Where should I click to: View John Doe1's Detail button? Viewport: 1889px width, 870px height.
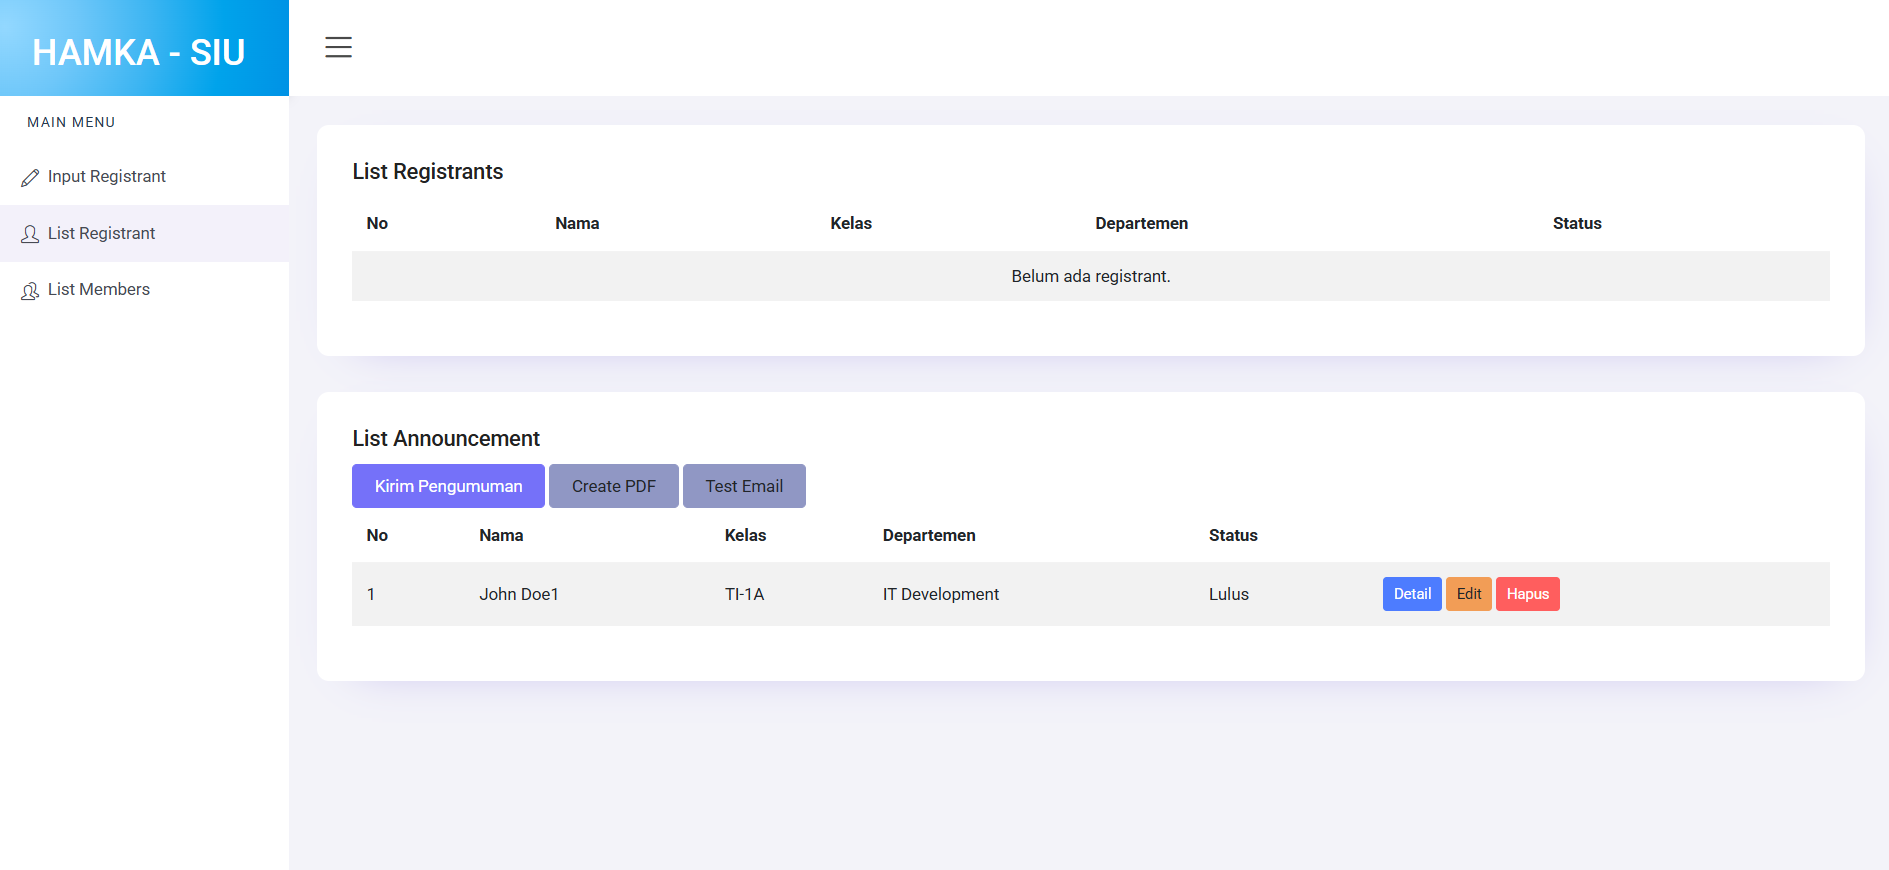pyautogui.click(x=1411, y=594)
